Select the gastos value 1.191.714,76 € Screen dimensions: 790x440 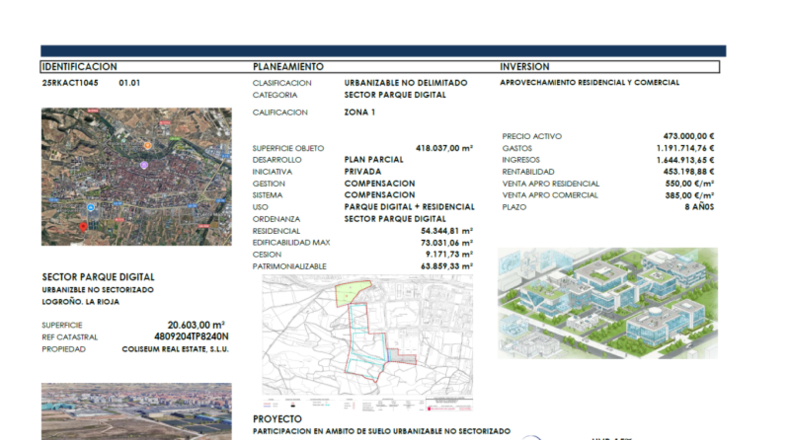pyautogui.click(x=685, y=148)
